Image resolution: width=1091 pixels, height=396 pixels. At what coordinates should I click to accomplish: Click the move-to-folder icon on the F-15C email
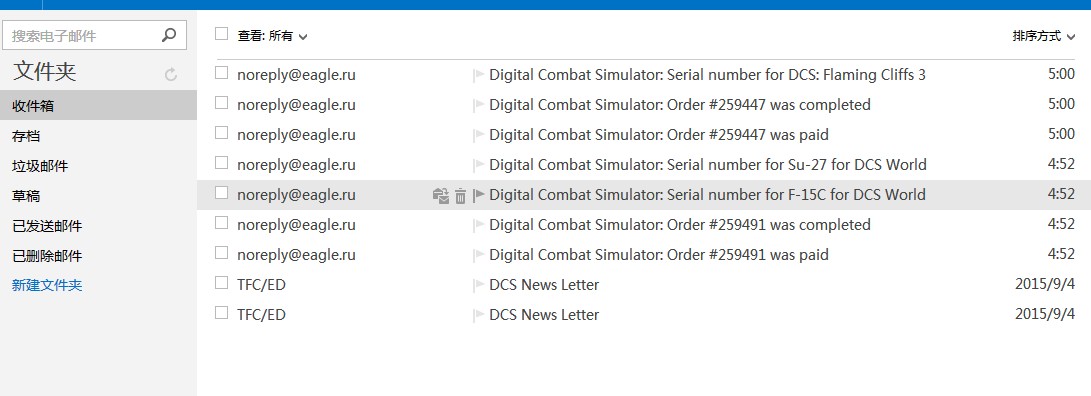click(440, 196)
